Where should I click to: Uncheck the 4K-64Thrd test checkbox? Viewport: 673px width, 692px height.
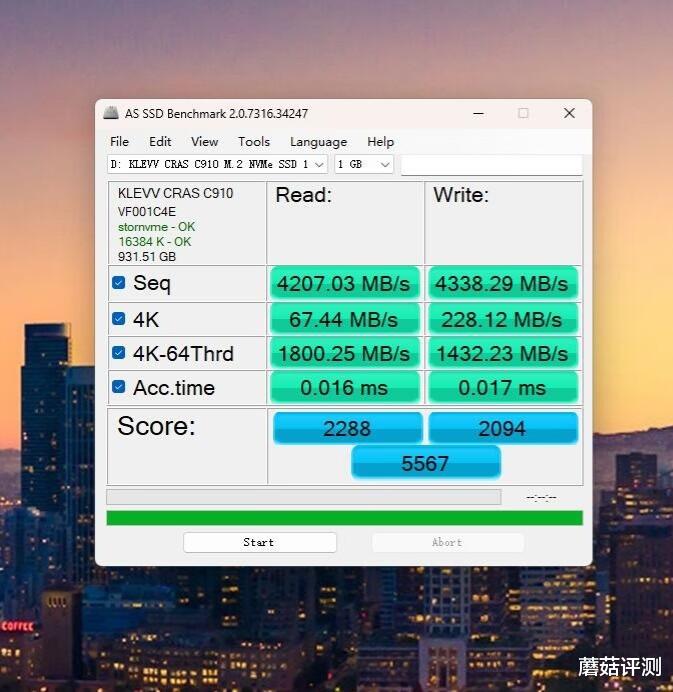[118, 353]
